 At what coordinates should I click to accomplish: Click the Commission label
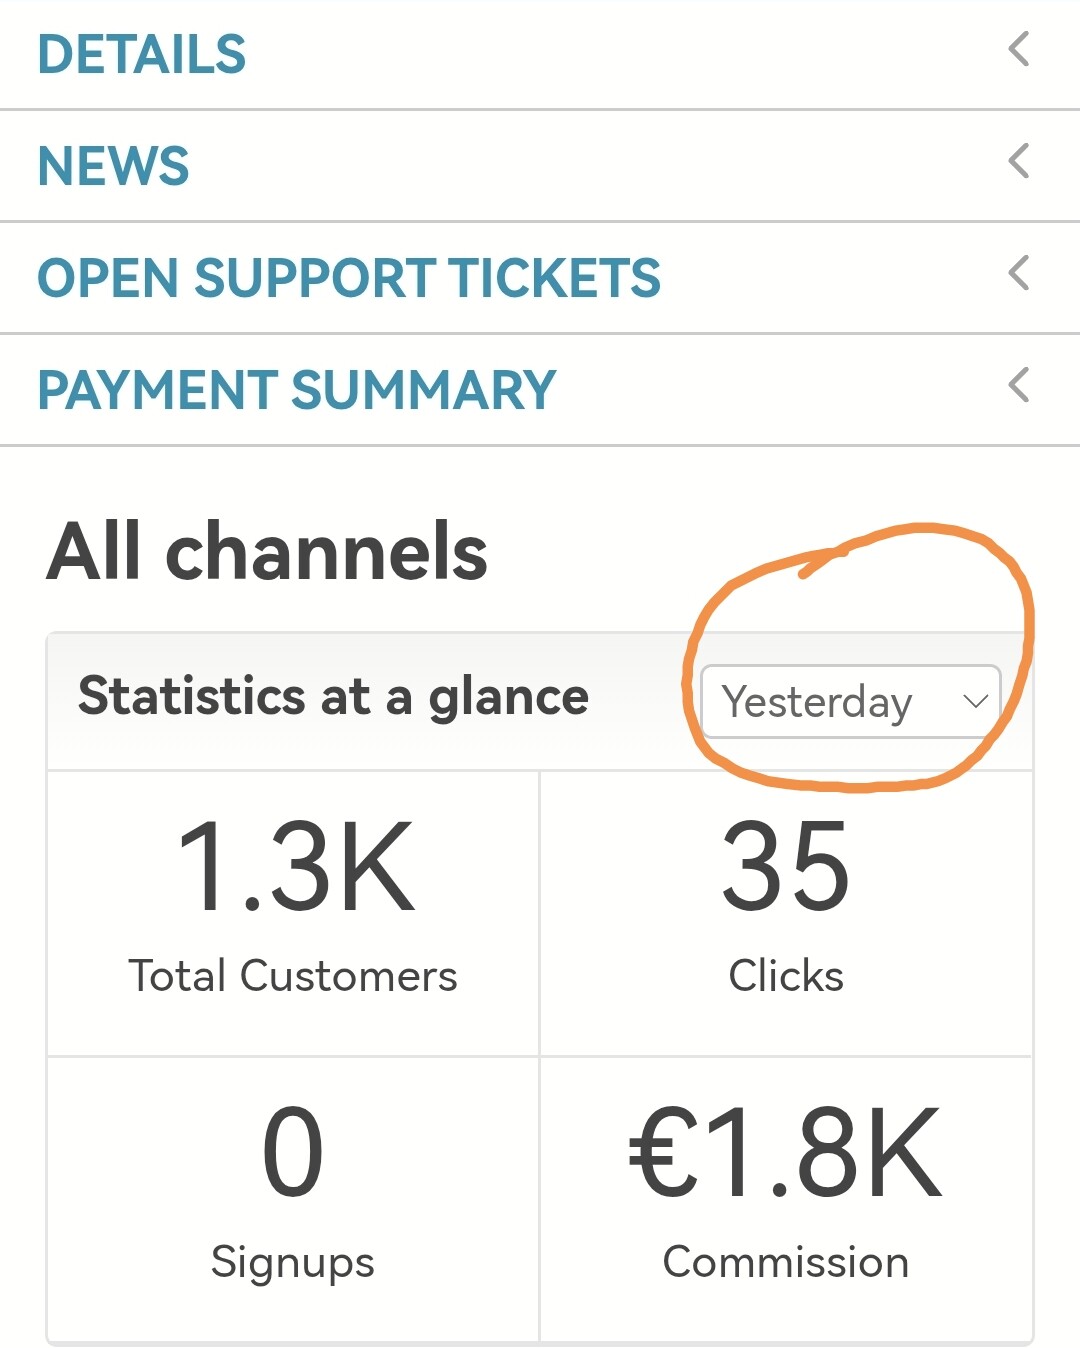click(786, 1262)
